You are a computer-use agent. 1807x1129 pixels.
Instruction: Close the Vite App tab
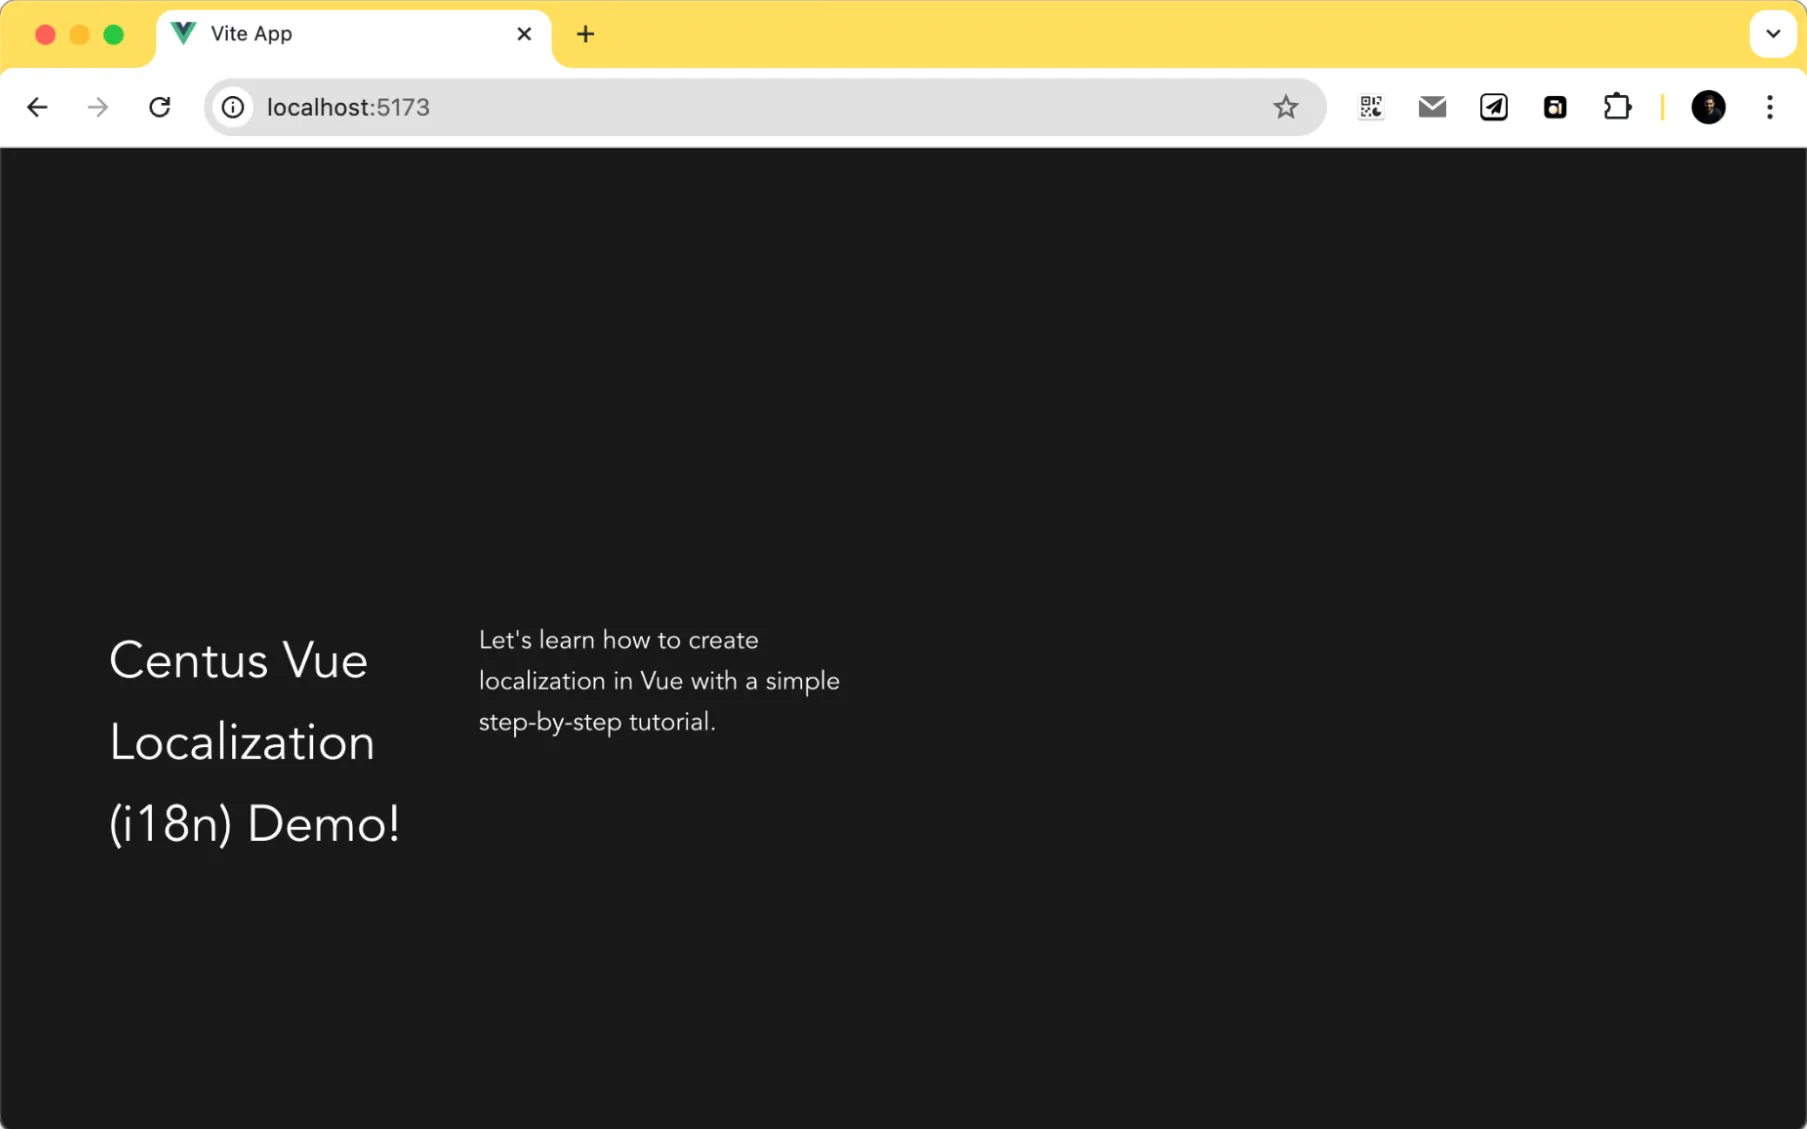pos(524,33)
